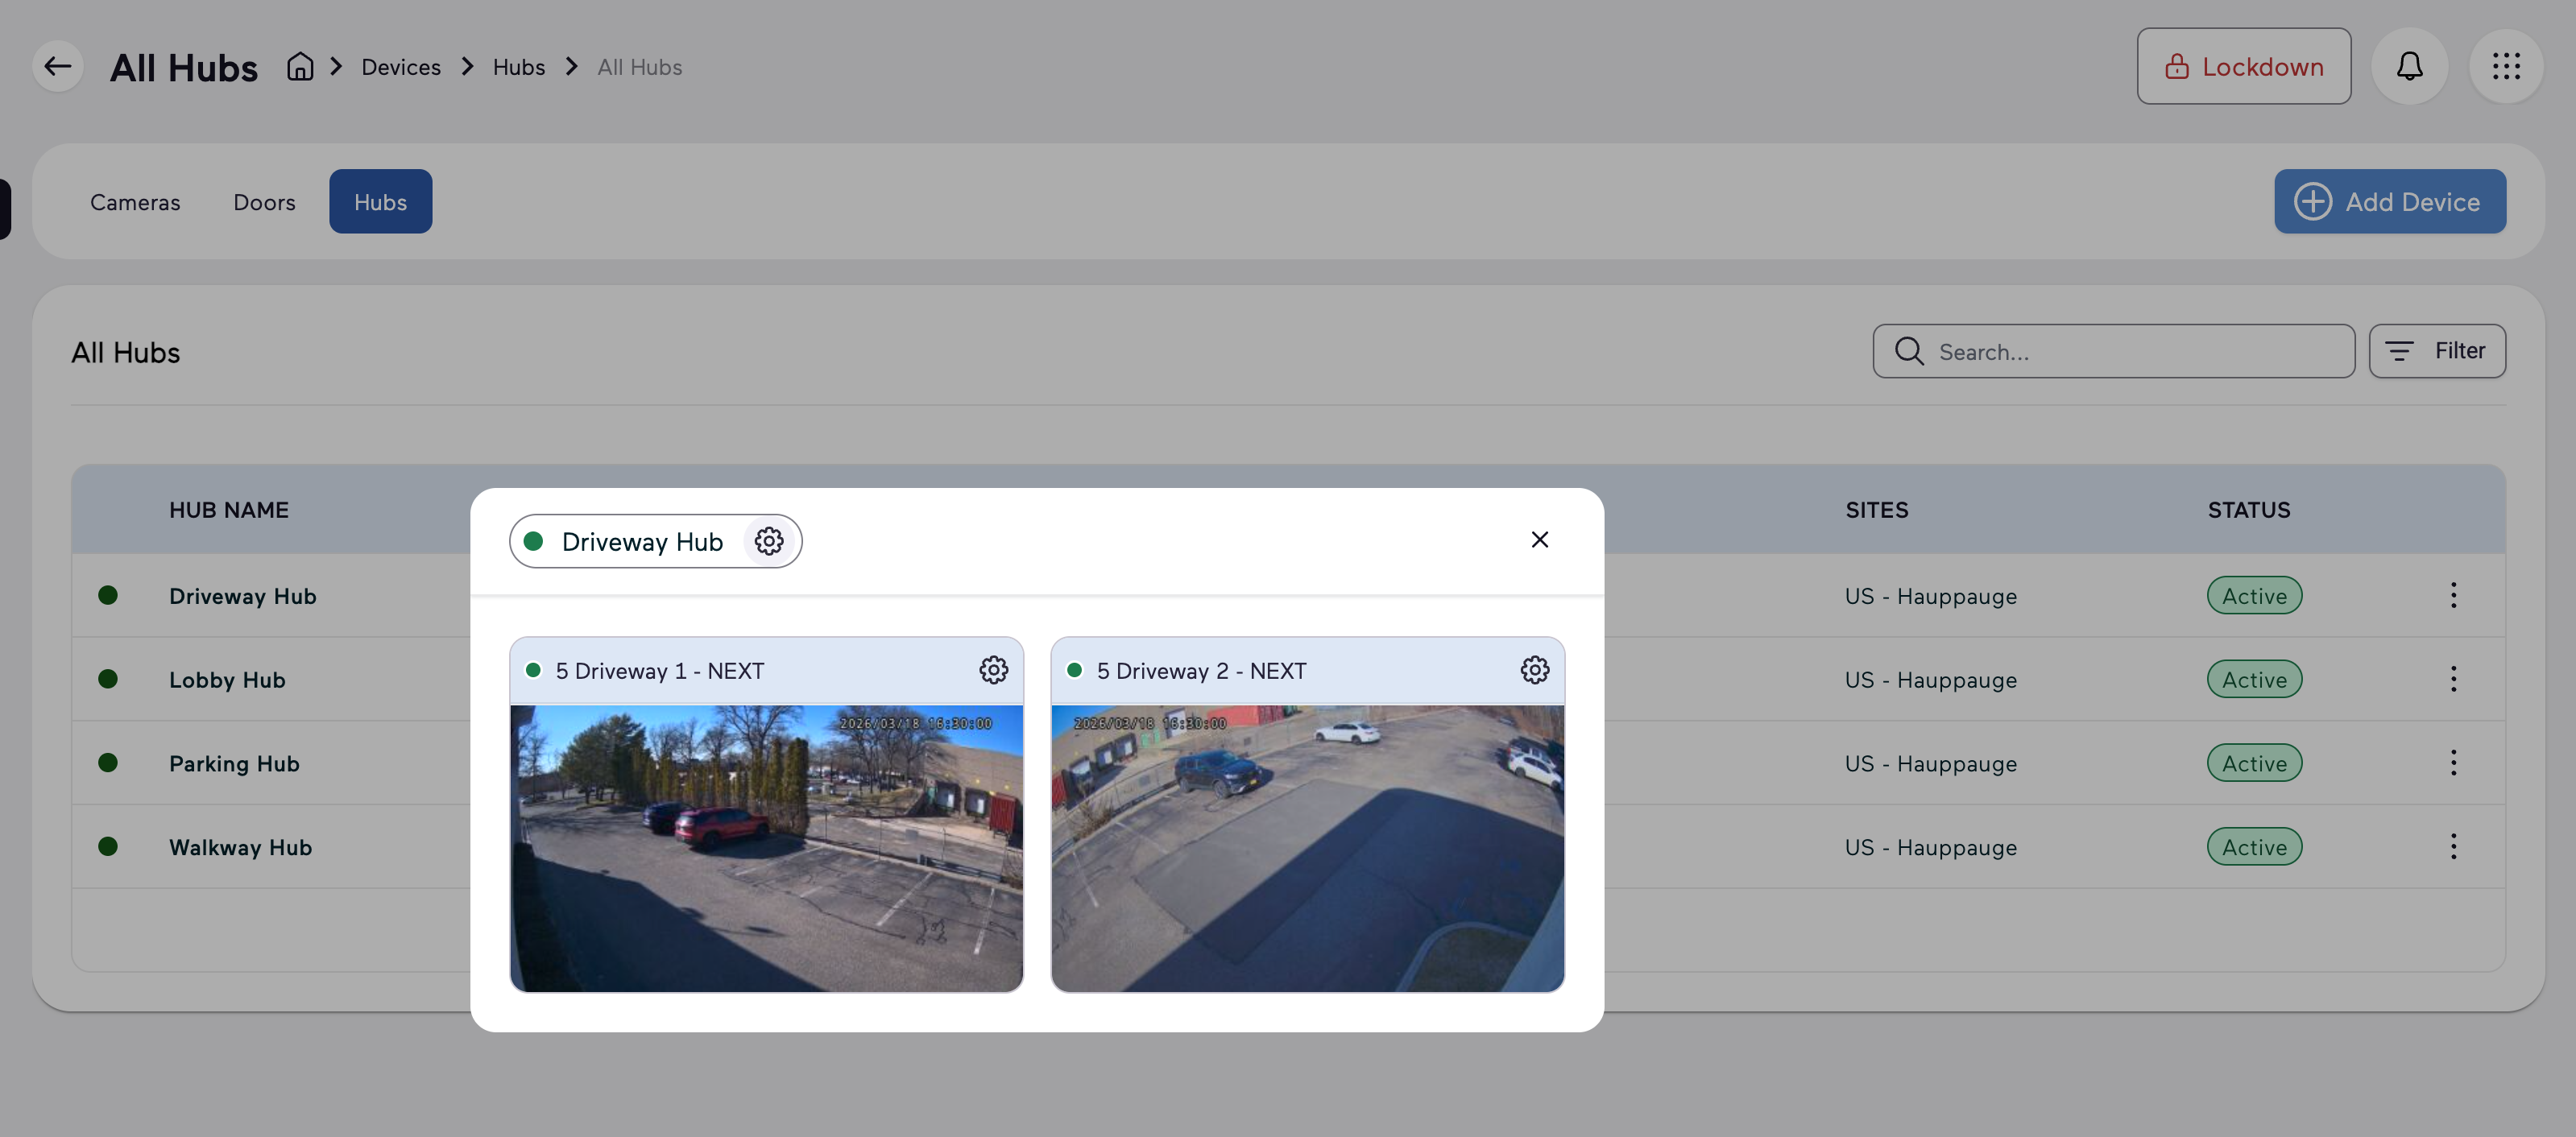Close the Driveway Hub popup
2576x1137 pixels.
(1539, 540)
